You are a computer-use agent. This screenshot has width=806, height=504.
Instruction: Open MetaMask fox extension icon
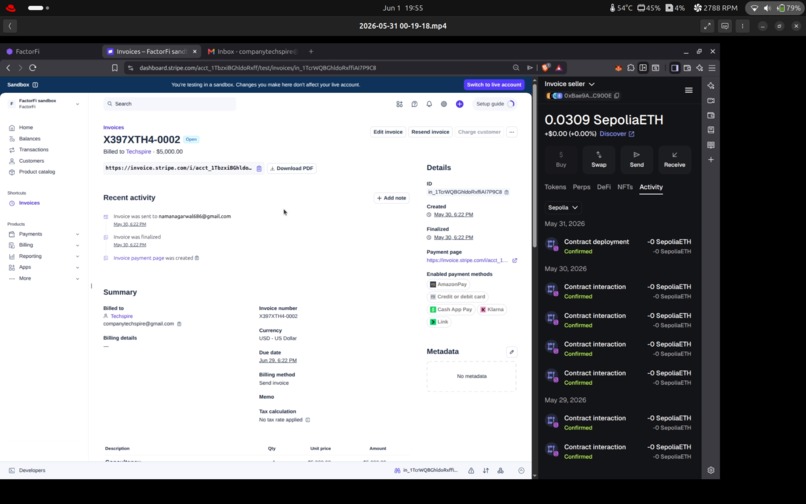[x=618, y=67]
